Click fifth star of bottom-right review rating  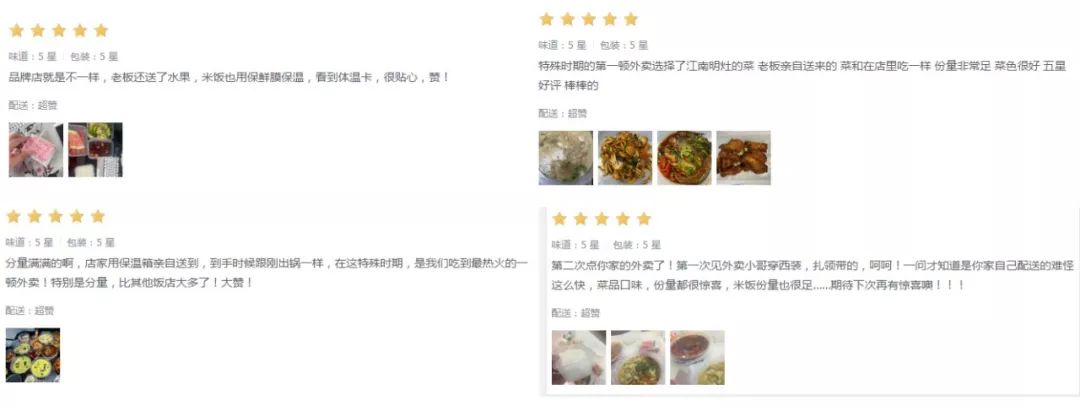coord(644,219)
